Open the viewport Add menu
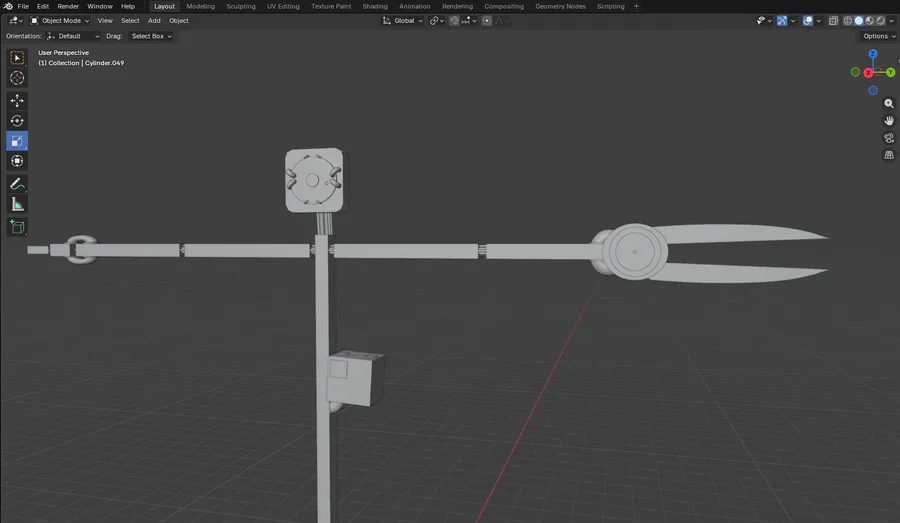900x523 pixels. [154, 21]
